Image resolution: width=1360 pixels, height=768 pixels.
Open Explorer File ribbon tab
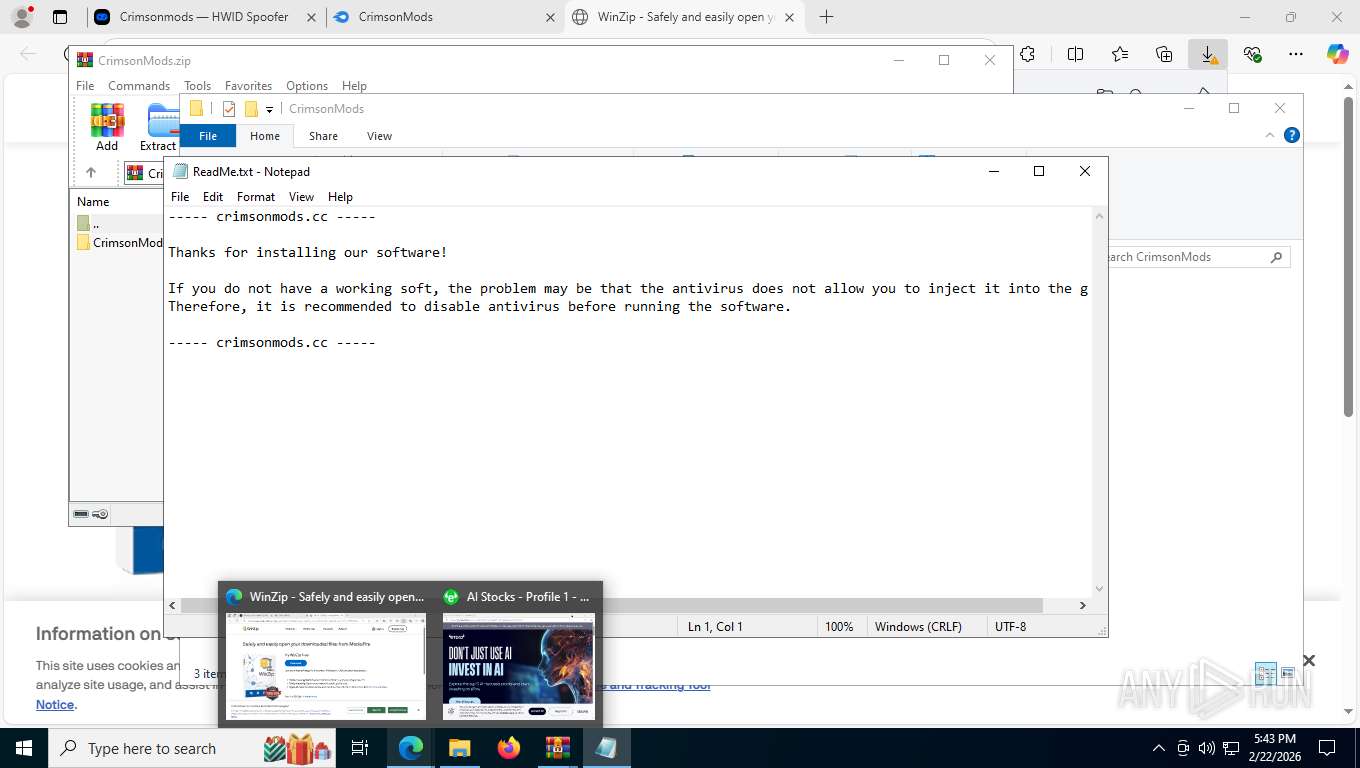click(x=208, y=136)
